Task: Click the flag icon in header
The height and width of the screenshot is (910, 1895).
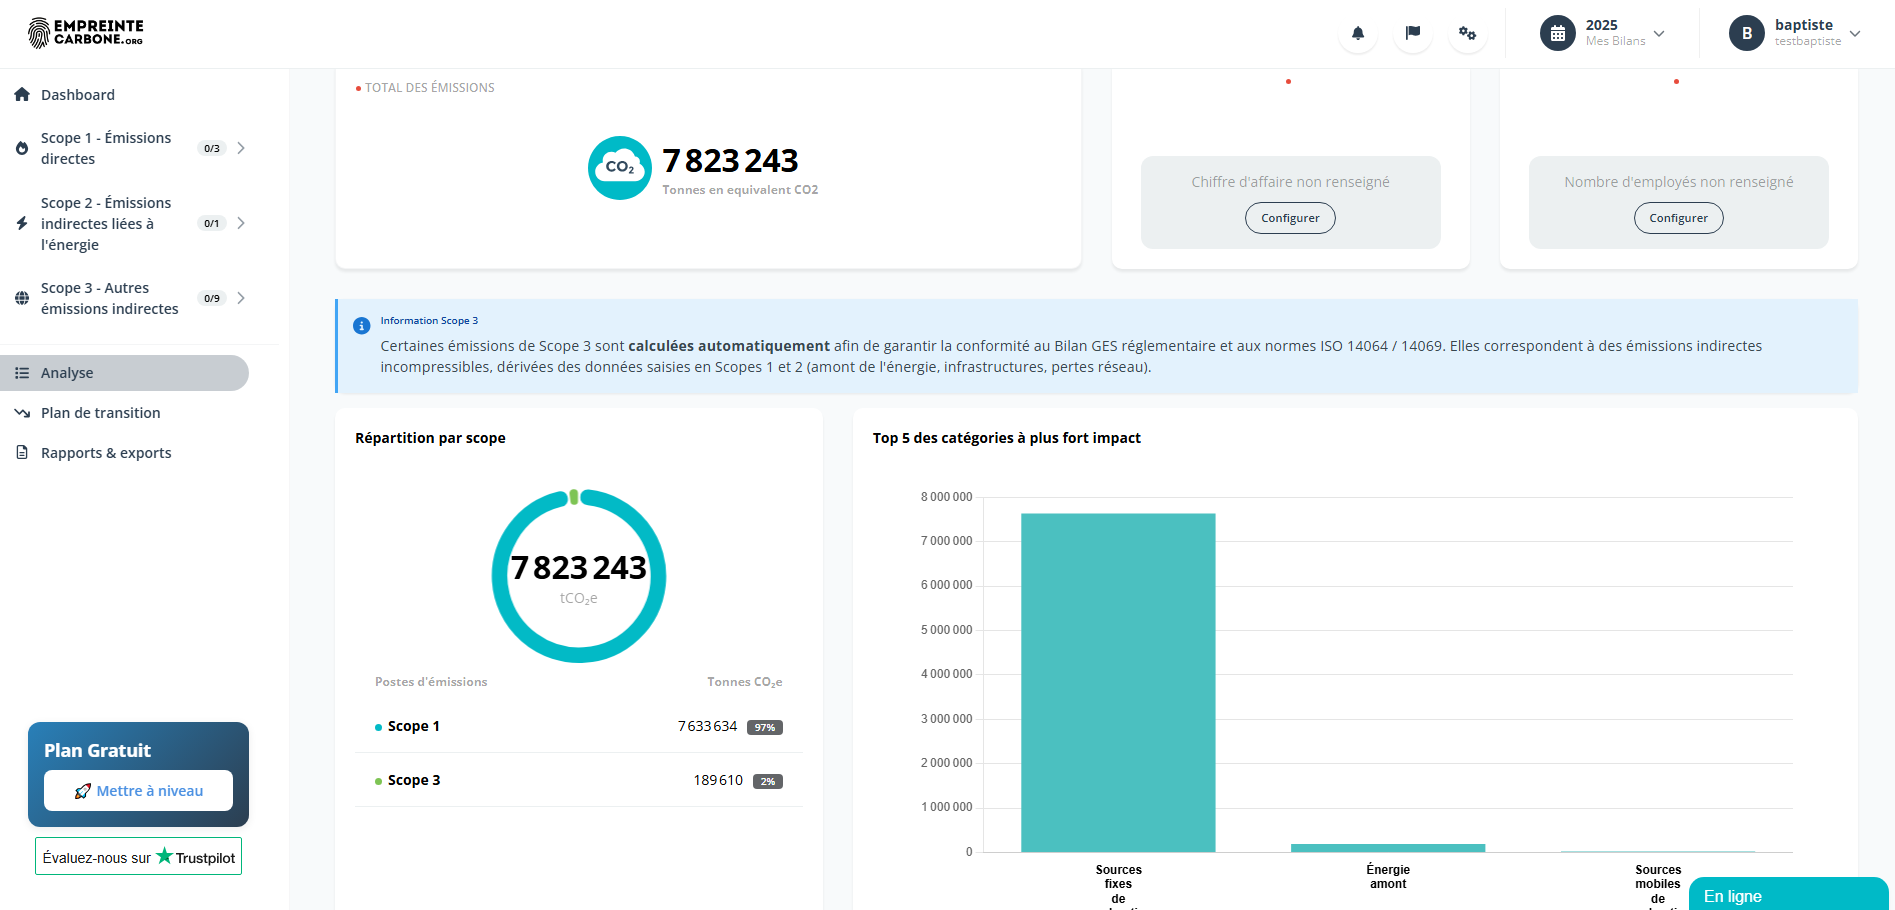Action: coord(1412,33)
